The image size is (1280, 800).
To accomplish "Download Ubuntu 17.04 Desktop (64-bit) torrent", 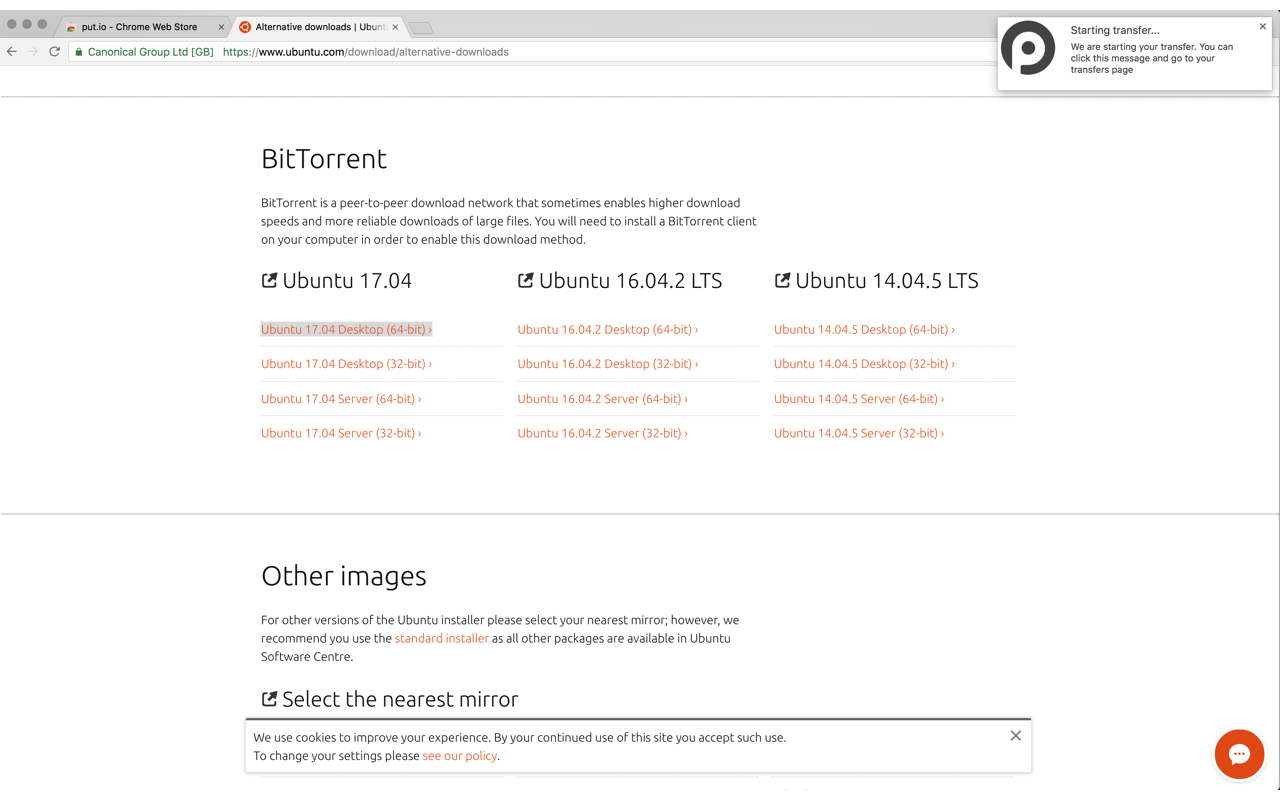I will (346, 329).
